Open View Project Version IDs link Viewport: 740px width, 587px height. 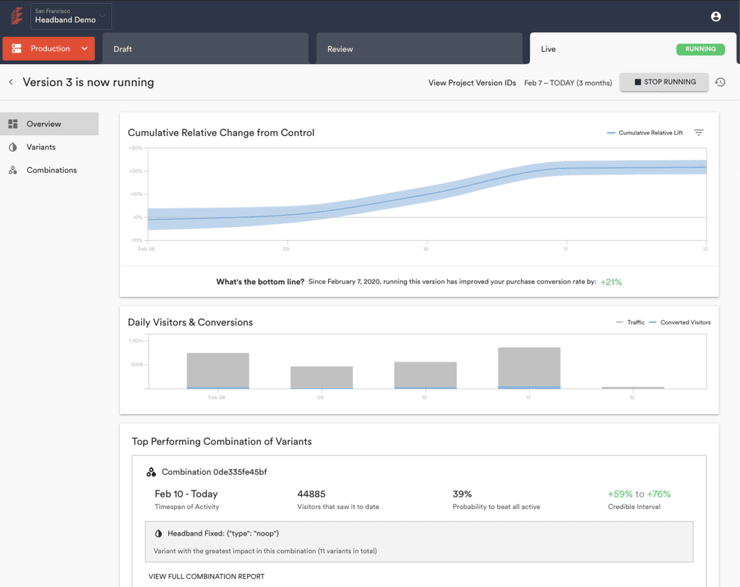tap(472, 83)
